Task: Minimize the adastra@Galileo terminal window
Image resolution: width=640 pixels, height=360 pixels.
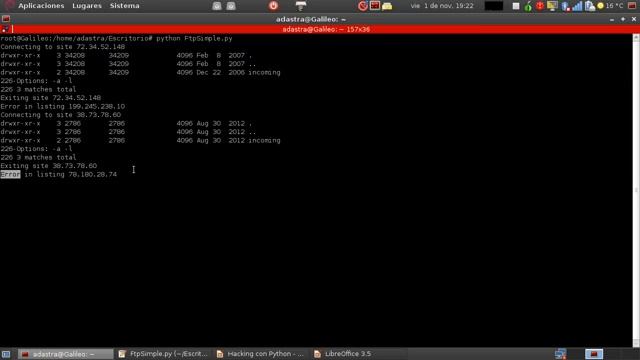Action: tap(612, 19)
